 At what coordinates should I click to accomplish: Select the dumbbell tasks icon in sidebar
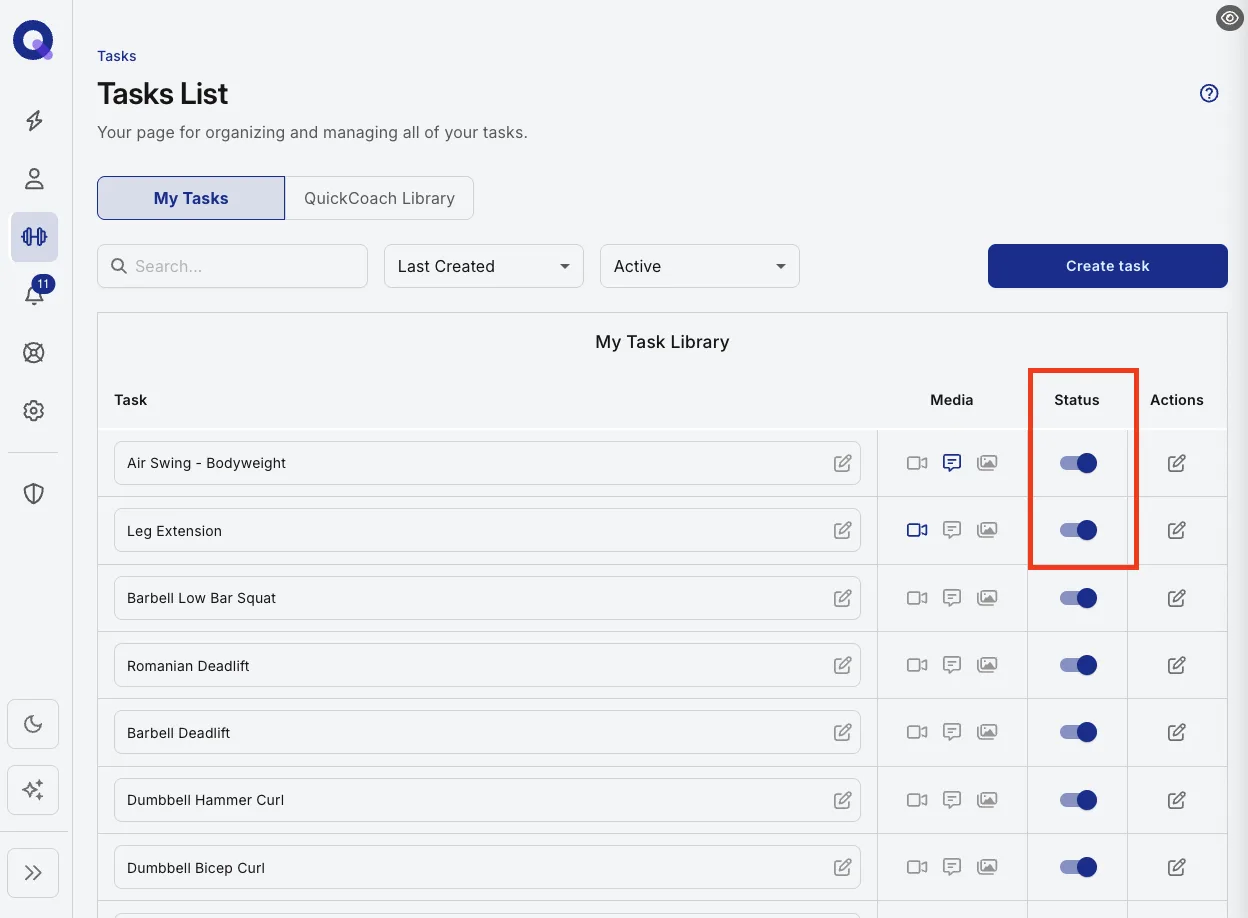click(x=34, y=237)
